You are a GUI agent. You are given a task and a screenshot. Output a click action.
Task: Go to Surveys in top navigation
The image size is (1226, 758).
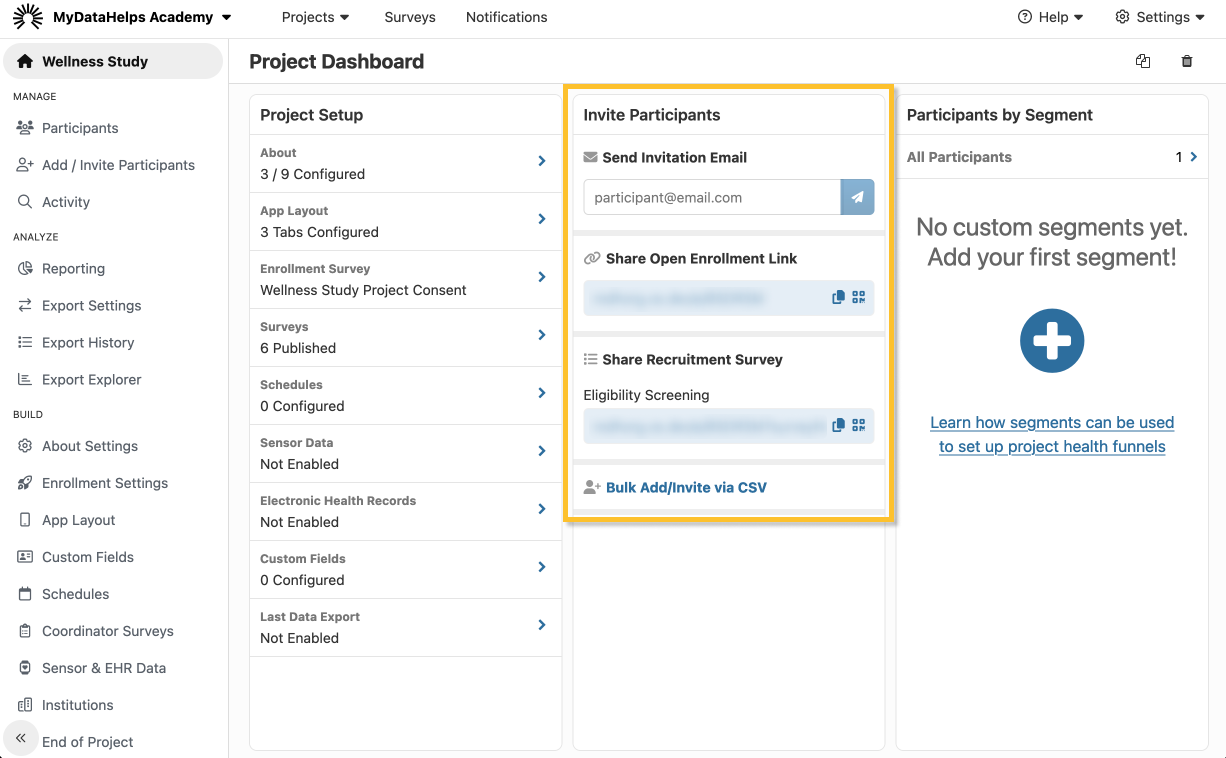tap(410, 17)
